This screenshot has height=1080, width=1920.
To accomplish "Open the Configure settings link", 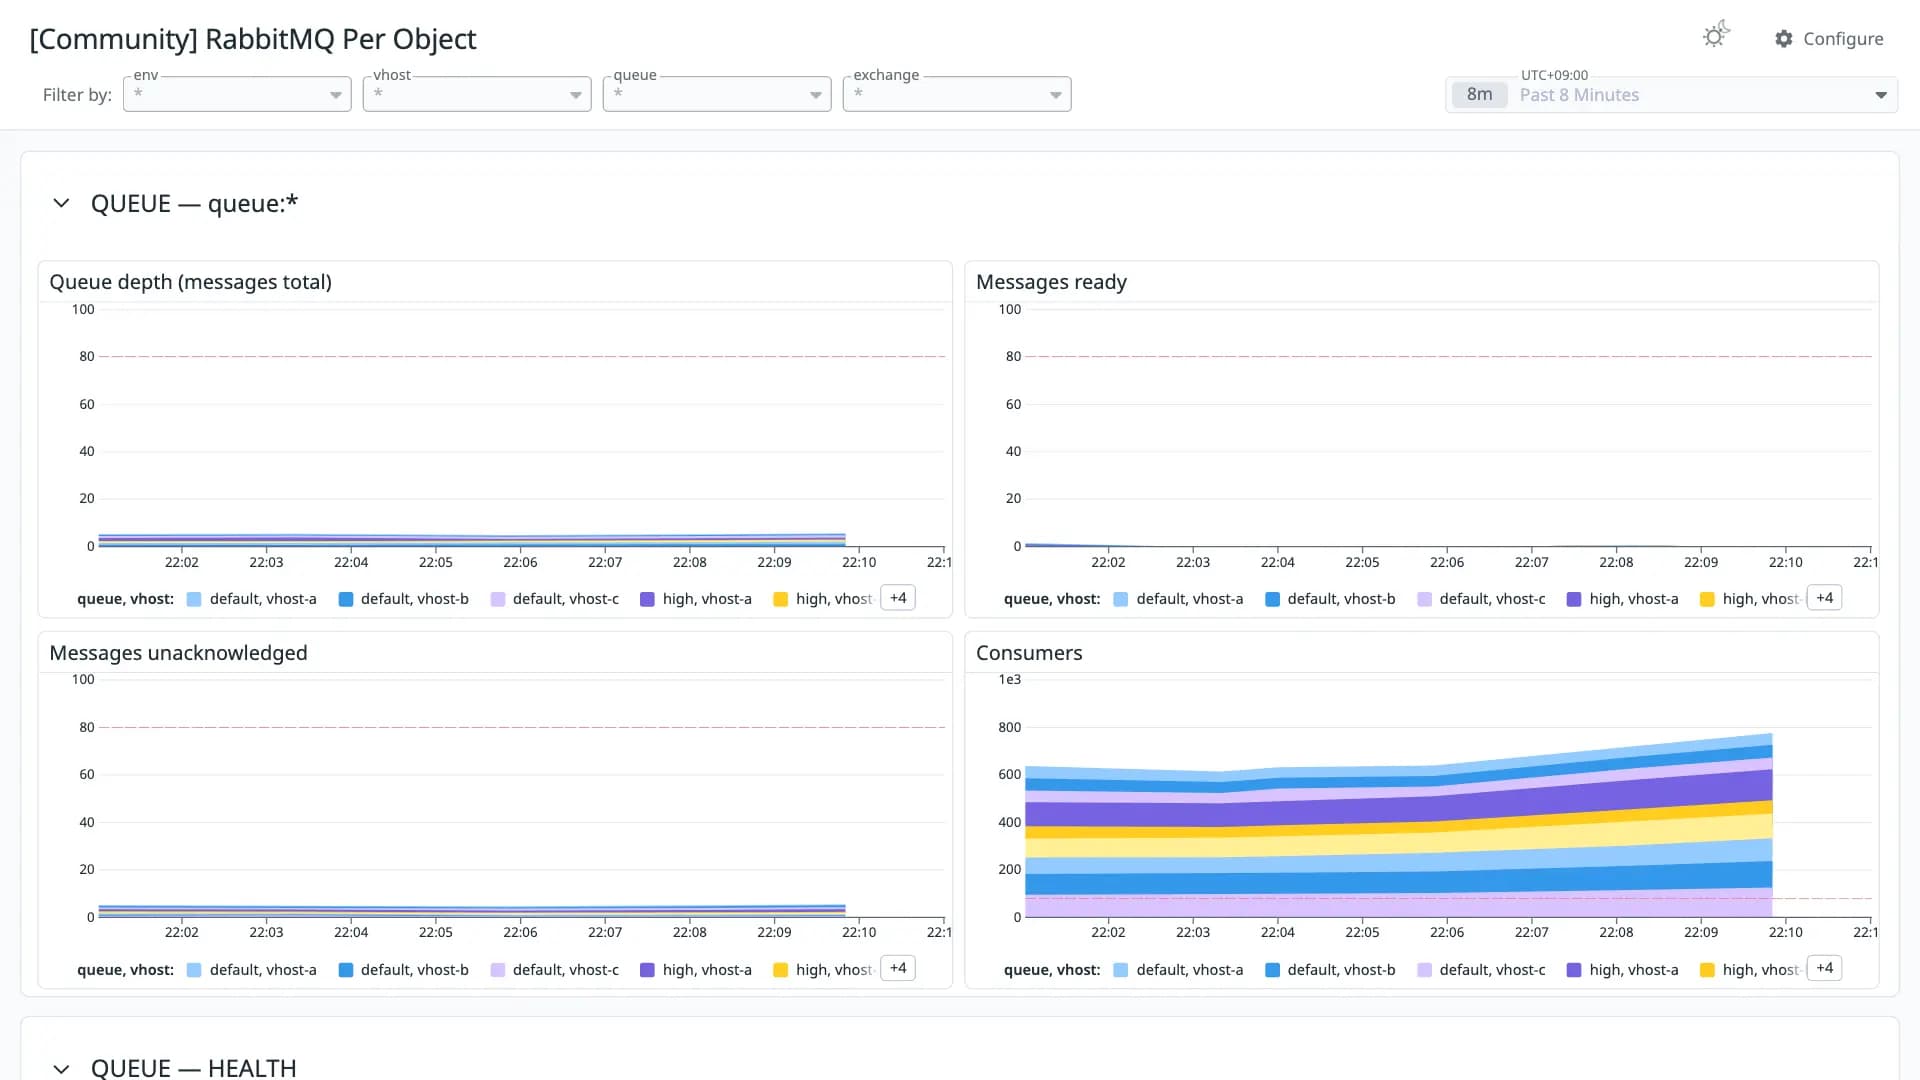I will click(x=1829, y=39).
